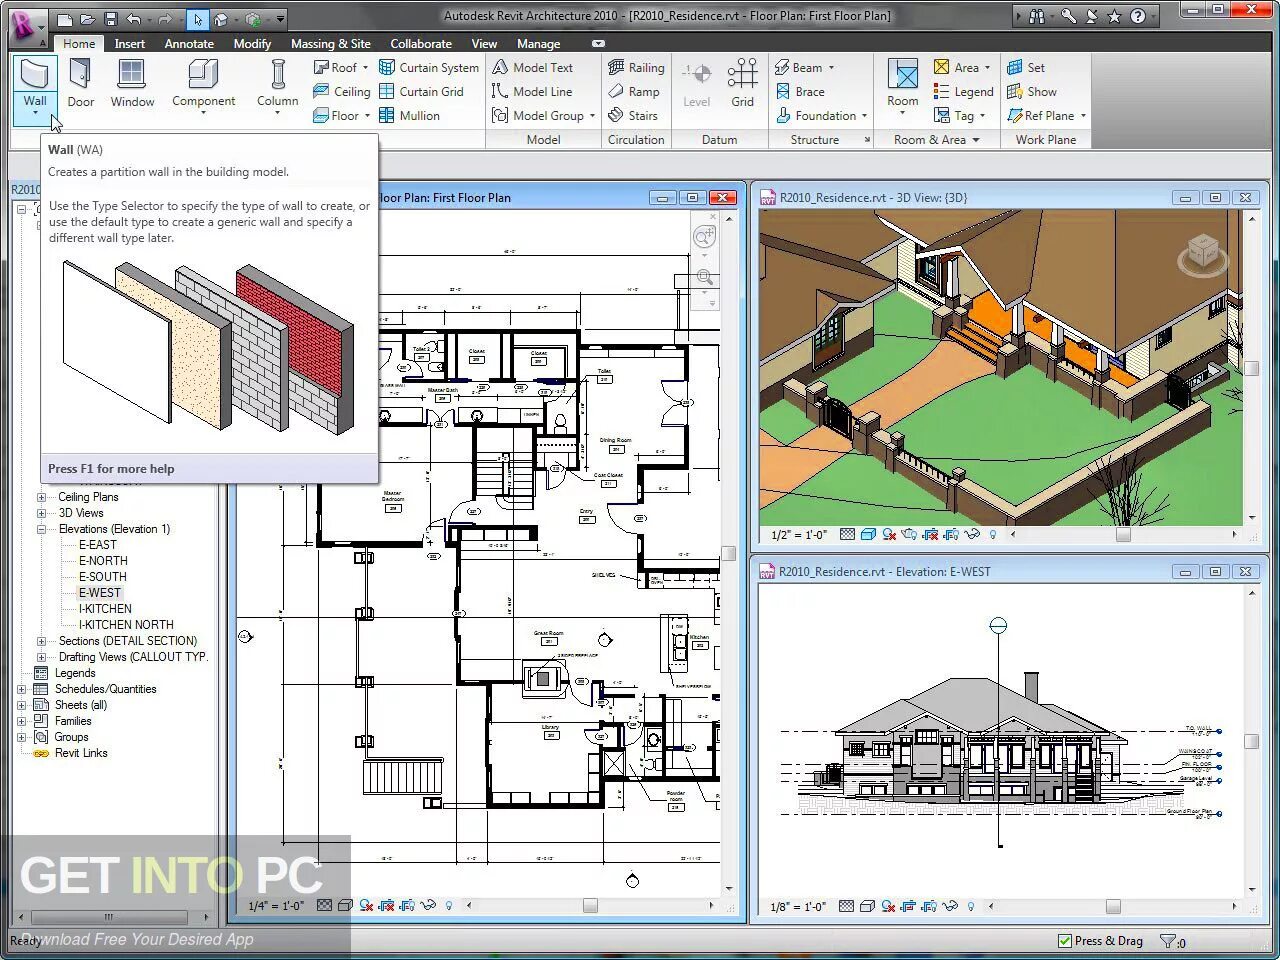This screenshot has width=1280, height=960.
Task: Click the Revit Links browser item
Action: point(81,753)
